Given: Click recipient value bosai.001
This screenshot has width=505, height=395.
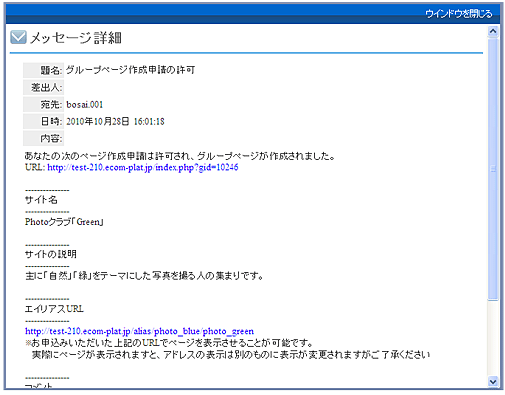Looking at the screenshot, I should point(85,105).
